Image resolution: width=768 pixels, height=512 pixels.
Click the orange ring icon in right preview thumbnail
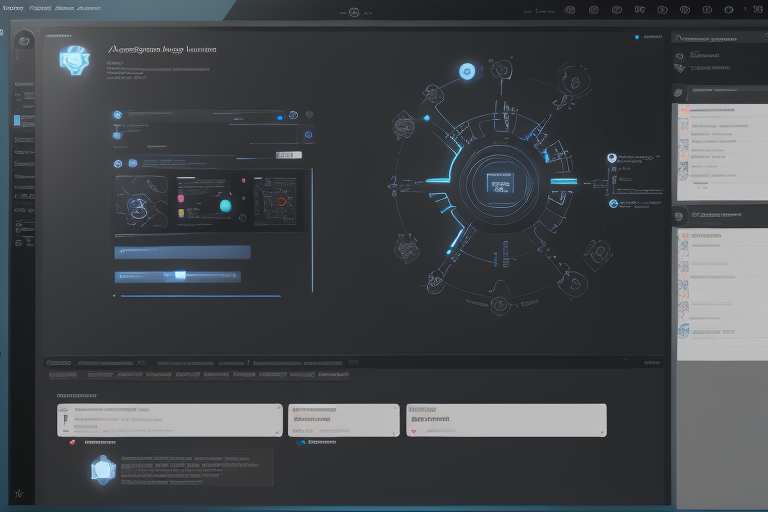coord(282,201)
